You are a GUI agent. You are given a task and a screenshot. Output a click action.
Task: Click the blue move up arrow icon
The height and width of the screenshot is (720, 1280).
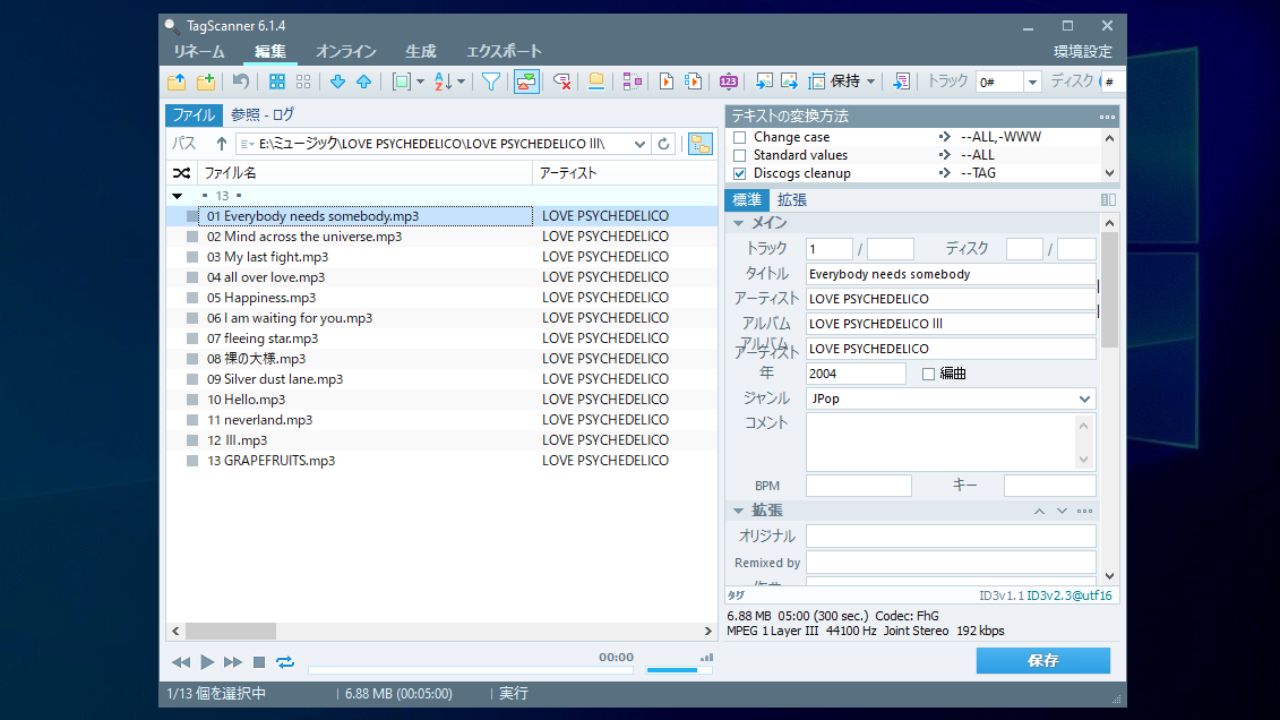coord(364,82)
